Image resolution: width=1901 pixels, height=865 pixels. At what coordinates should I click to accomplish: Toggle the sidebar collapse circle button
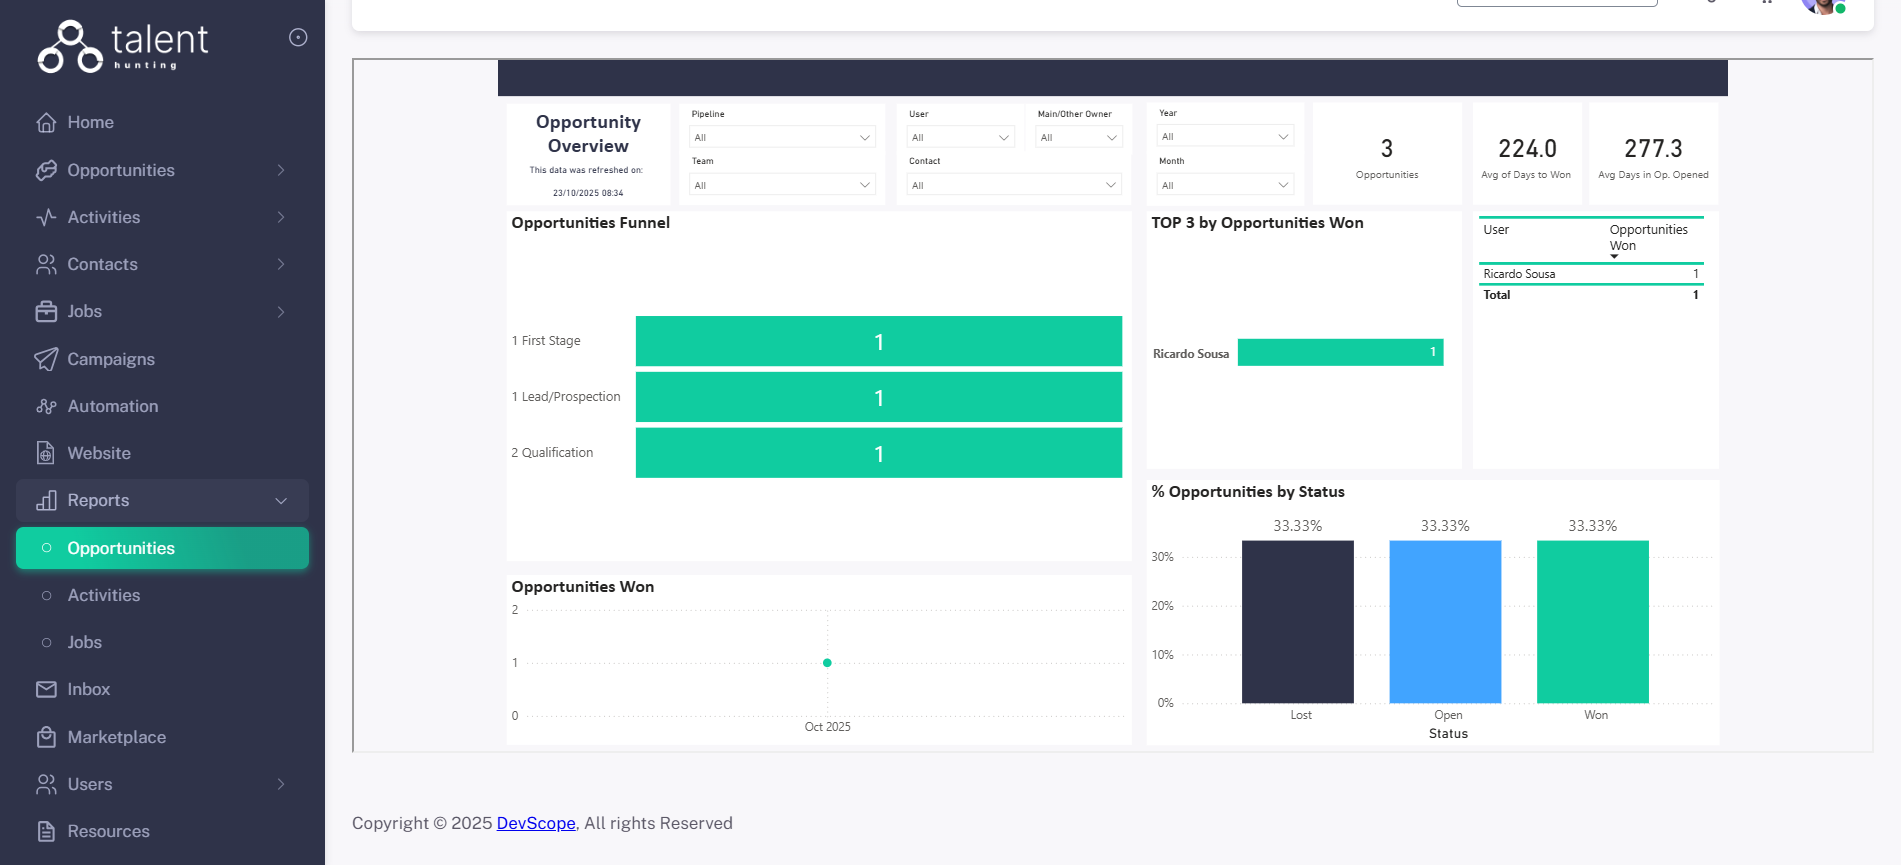coord(298,38)
